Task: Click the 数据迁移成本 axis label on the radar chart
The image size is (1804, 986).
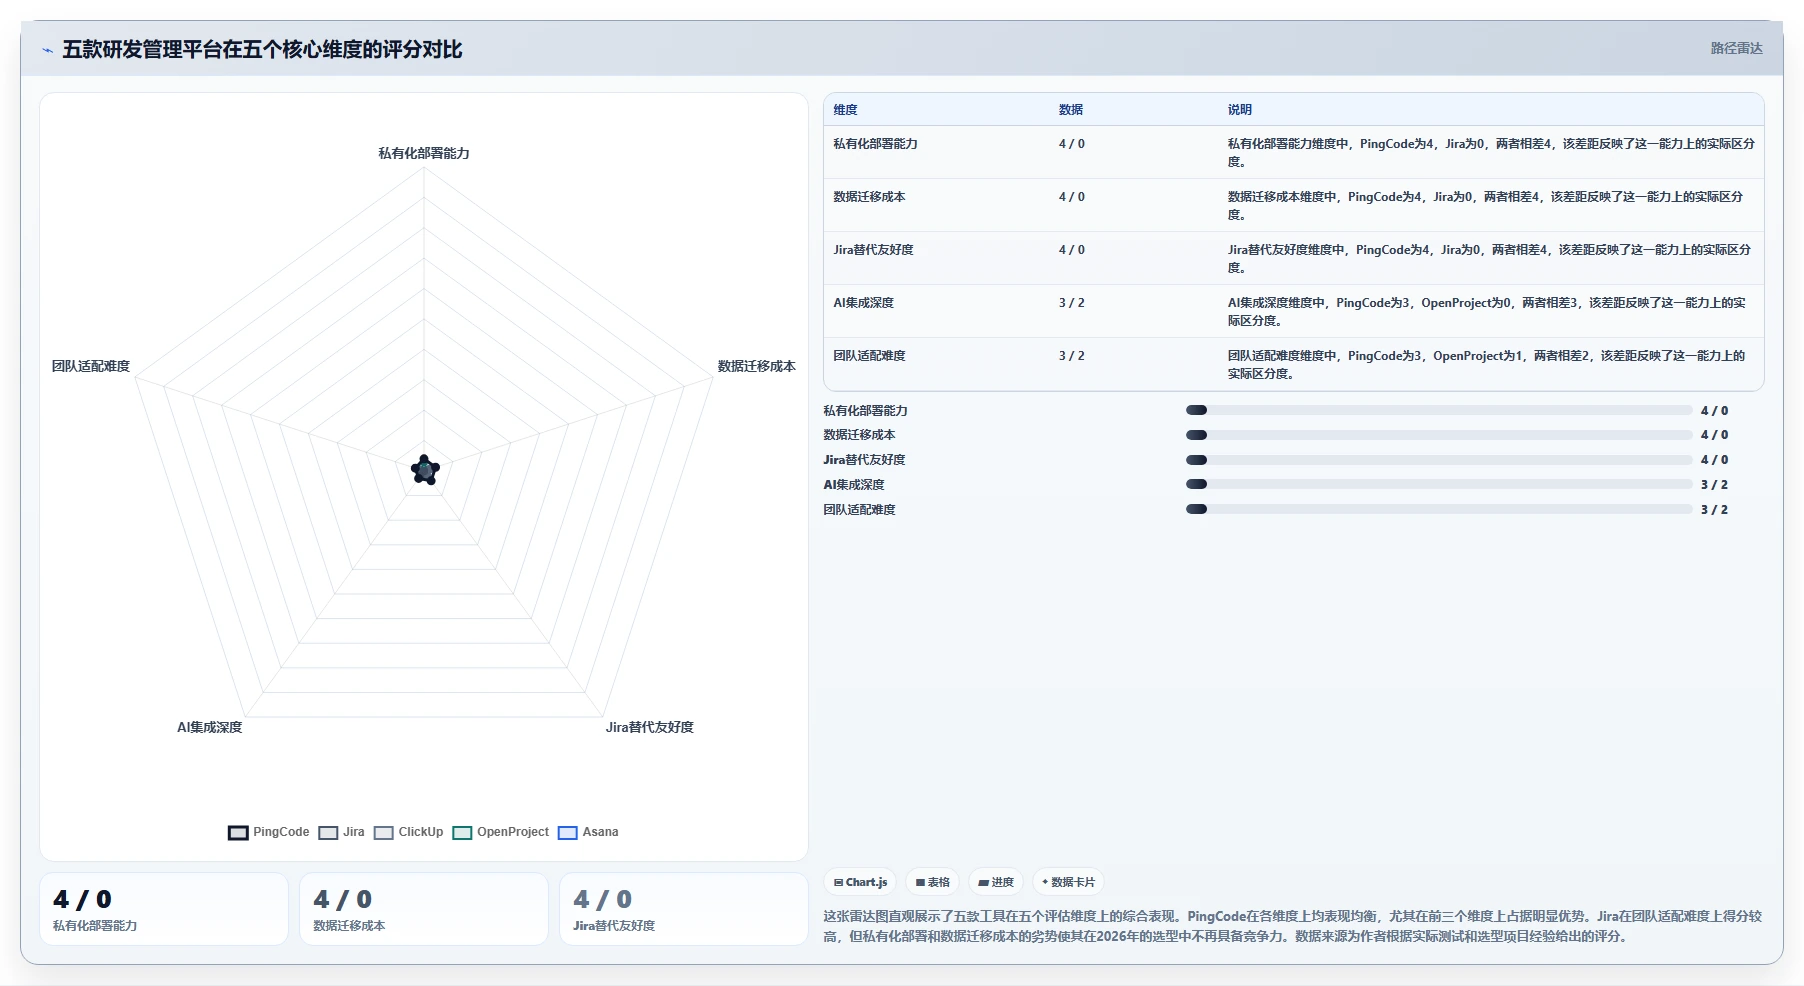Action: click(x=756, y=366)
